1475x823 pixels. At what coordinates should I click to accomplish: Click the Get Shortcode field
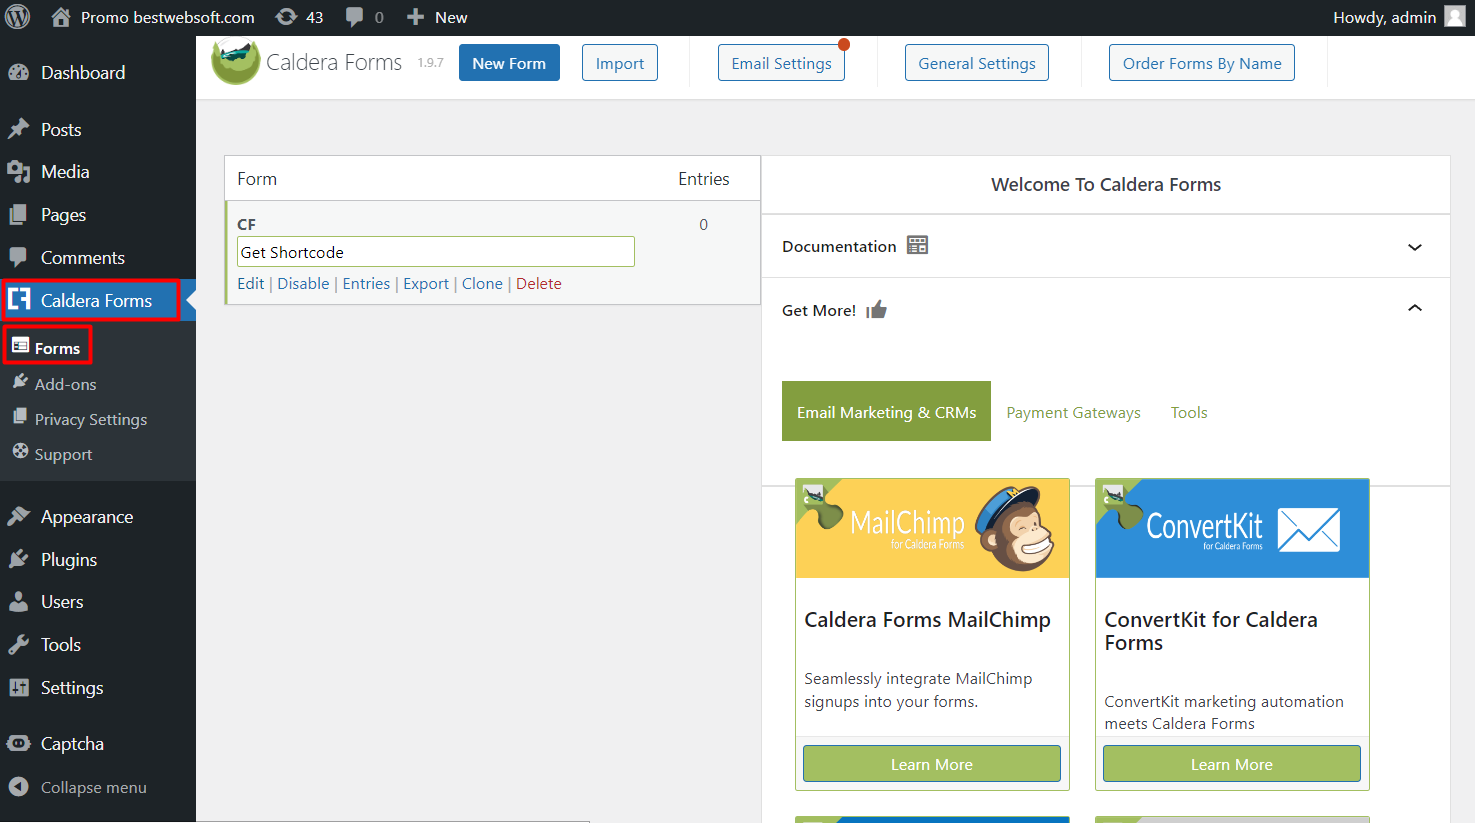point(436,252)
